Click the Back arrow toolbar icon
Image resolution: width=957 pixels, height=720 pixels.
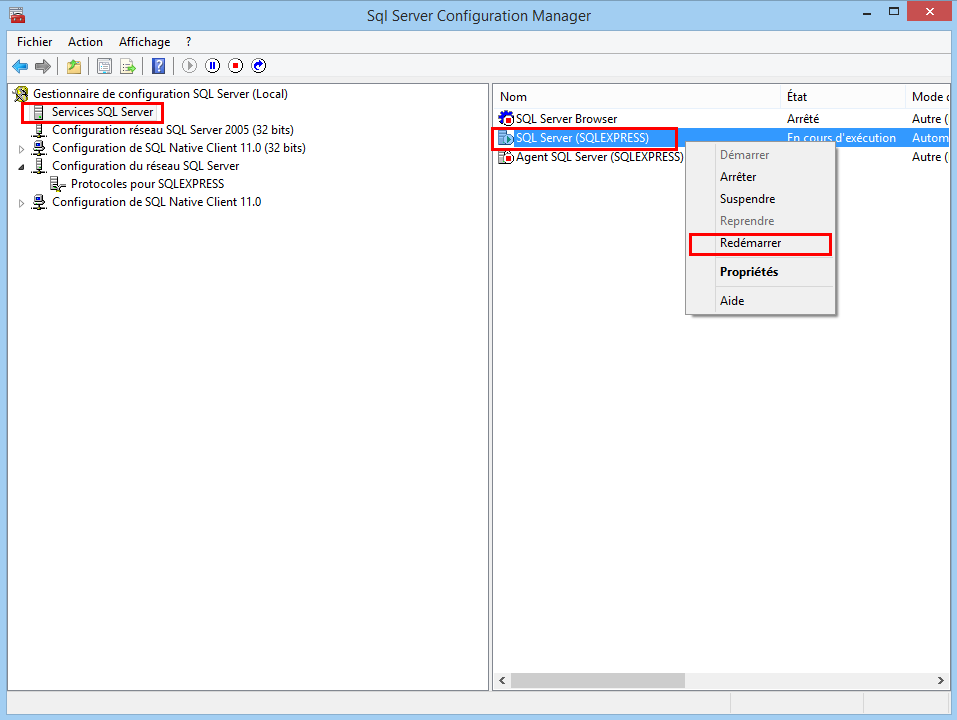pyautogui.click(x=20, y=66)
